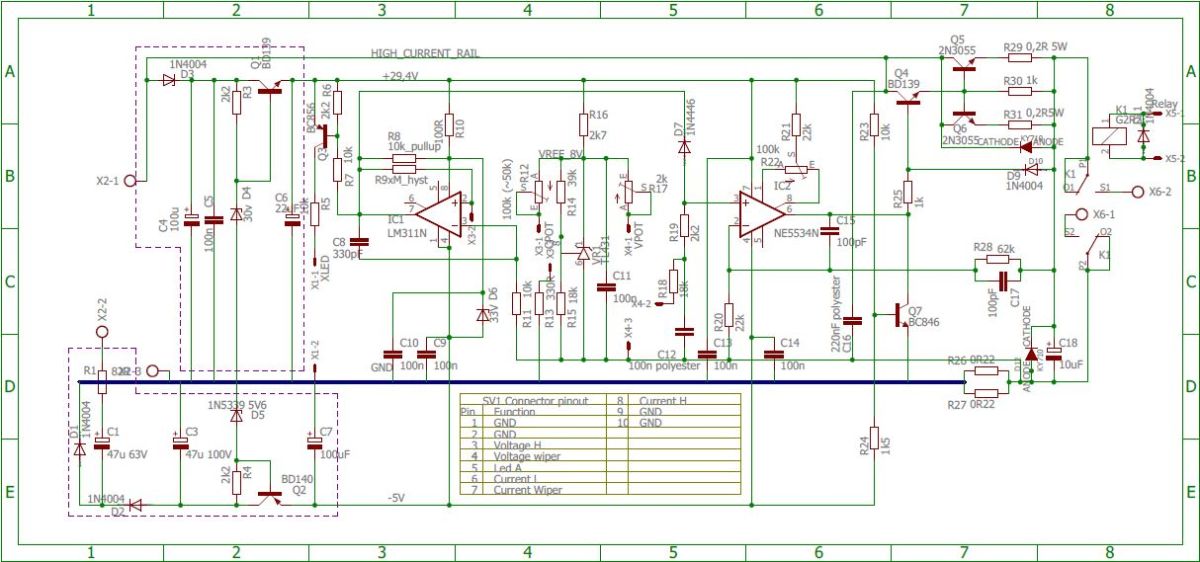The width and height of the screenshot is (1200, 562).
Task: Select the Q7 BC846 transistor symbol
Action: point(900,315)
